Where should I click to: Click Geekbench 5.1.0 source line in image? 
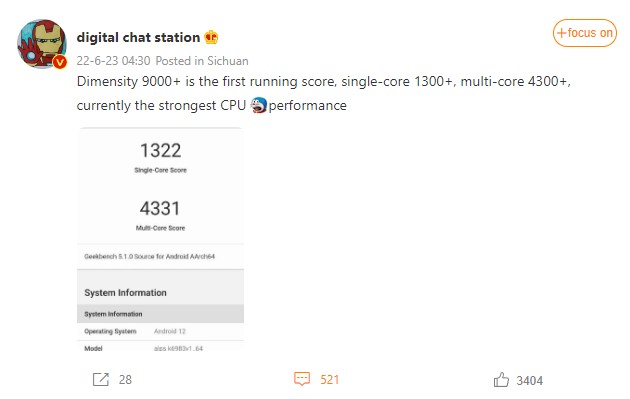[x=149, y=256]
